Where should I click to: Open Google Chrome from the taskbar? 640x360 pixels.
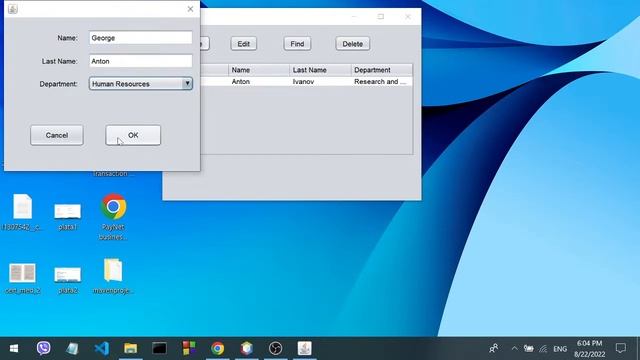(x=218, y=348)
